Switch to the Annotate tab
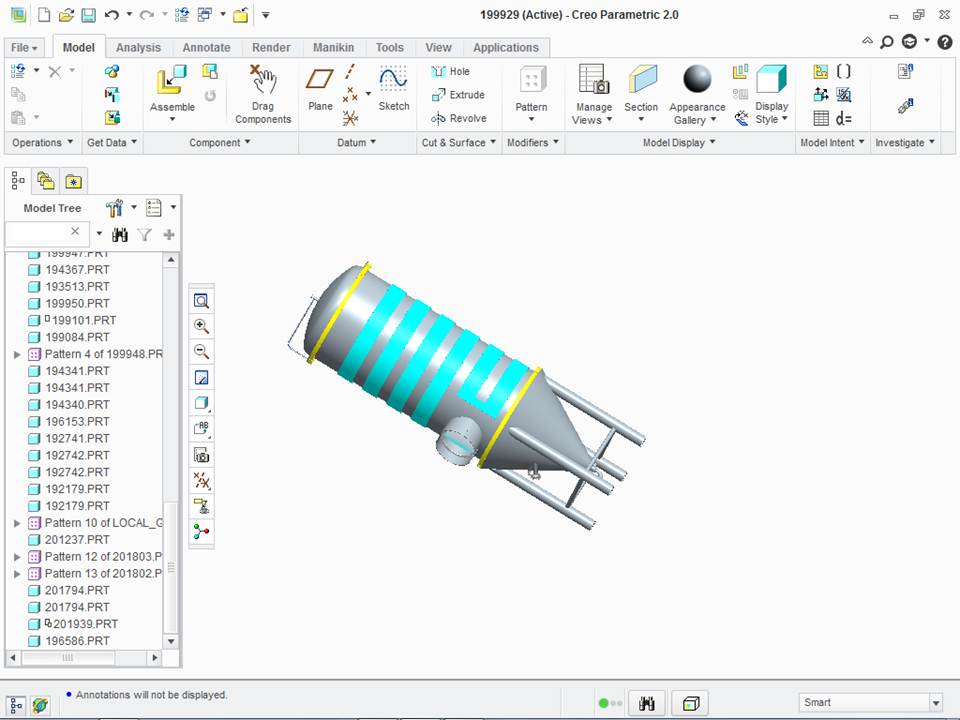Image resolution: width=960 pixels, height=720 pixels. tap(206, 48)
